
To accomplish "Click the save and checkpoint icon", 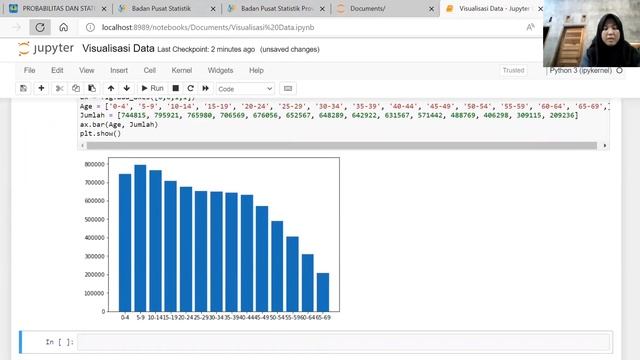I will click(x=23, y=88).
